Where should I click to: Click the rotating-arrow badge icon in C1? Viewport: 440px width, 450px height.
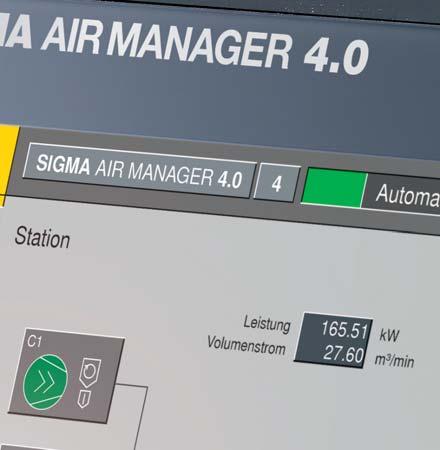[x=90, y=372]
